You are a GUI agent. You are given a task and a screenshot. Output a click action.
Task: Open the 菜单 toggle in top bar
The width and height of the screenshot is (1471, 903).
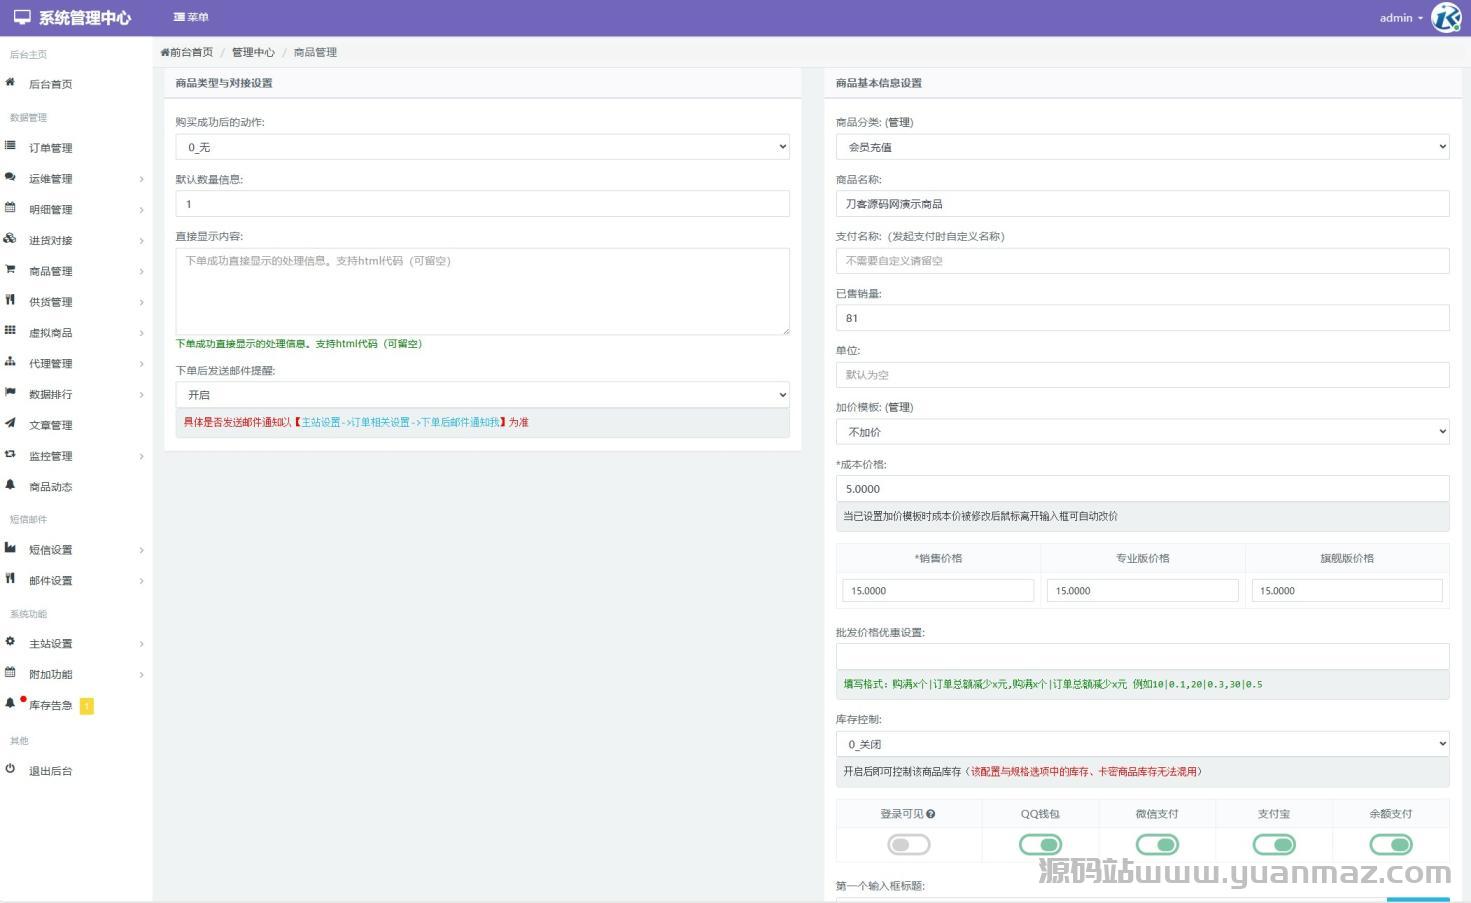pos(191,17)
